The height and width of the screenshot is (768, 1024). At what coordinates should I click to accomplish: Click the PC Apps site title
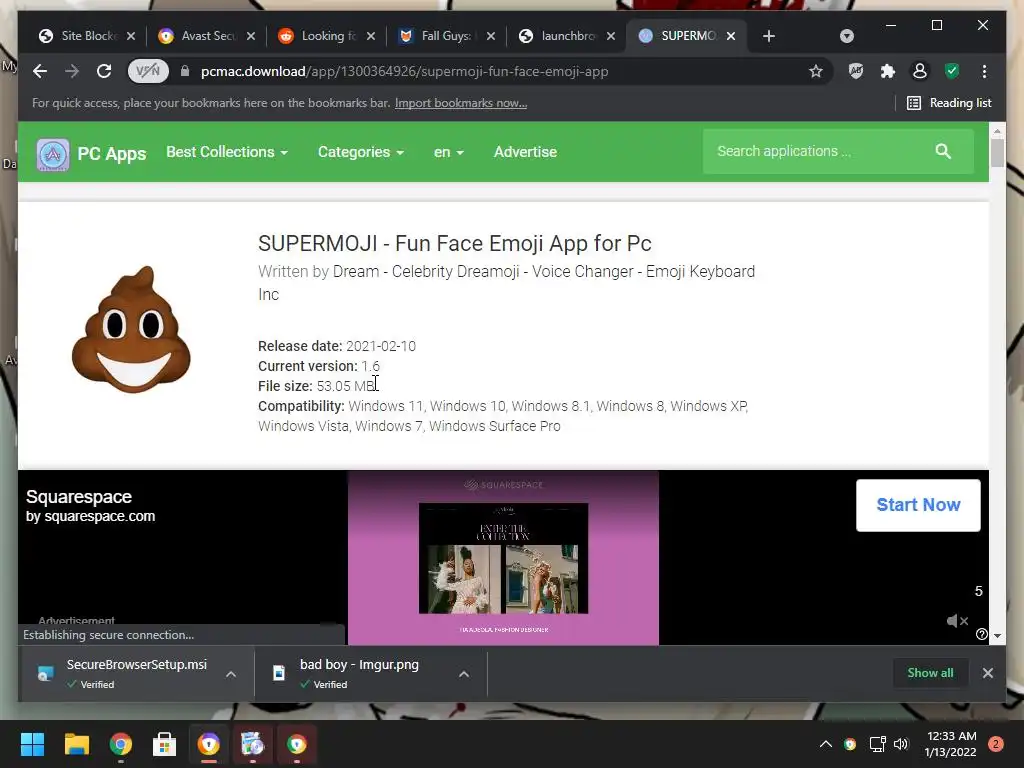pos(112,154)
